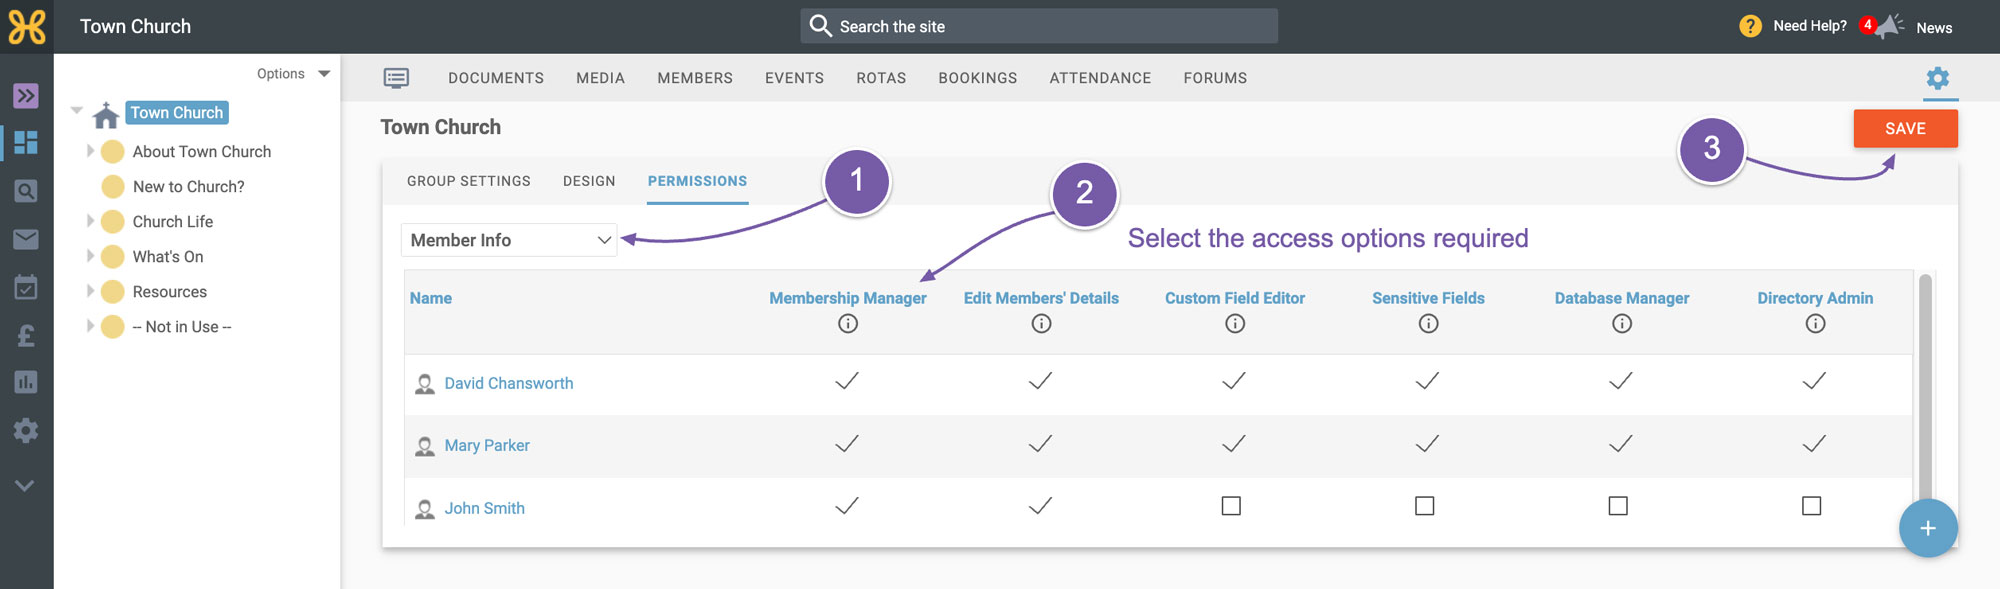Toggle Directory Admin for David Chansworth
This screenshot has height=589, width=2000.
[1814, 381]
